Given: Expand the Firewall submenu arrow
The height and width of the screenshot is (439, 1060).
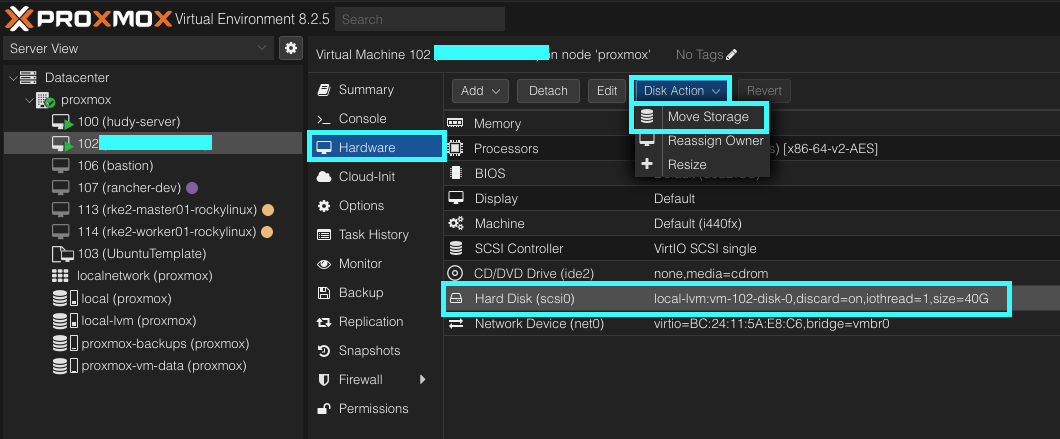Looking at the screenshot, I should (x=422, y=380).
